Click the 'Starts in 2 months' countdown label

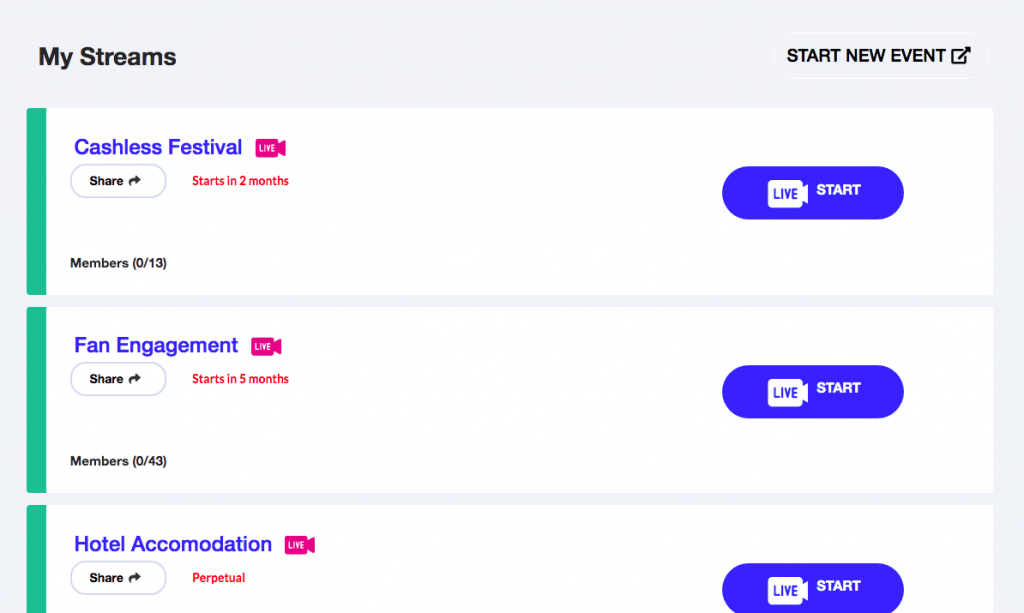(x=240, y=181)
